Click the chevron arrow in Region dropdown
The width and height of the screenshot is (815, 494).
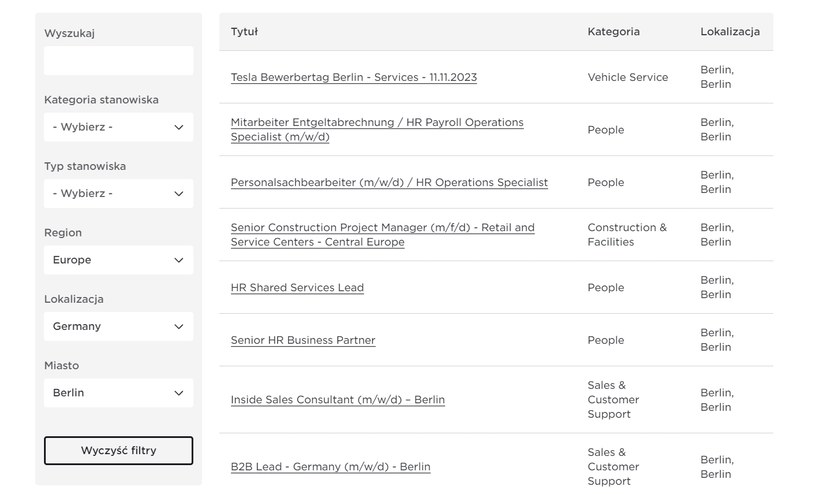coord(179,260)
